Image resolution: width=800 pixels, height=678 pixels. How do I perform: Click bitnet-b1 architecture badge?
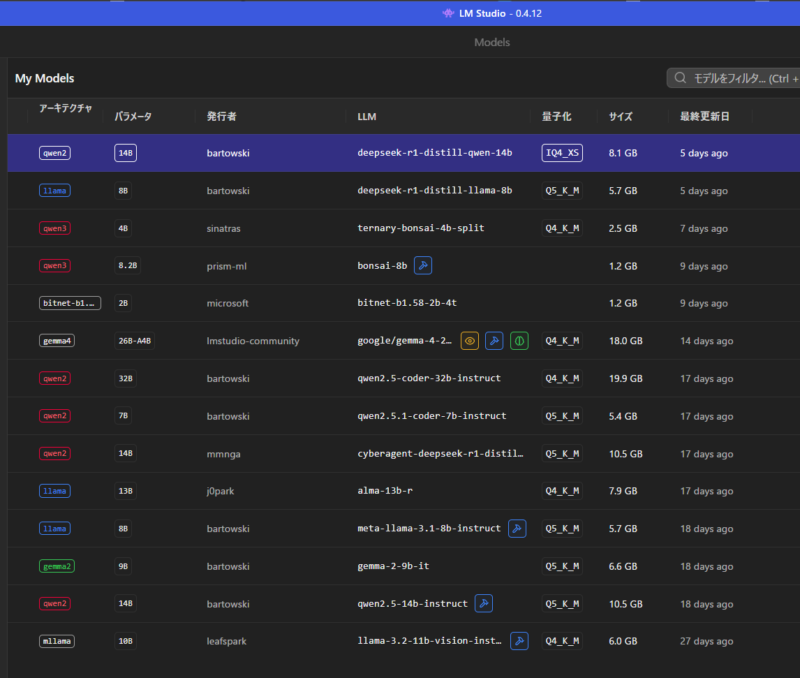[70, 303]
